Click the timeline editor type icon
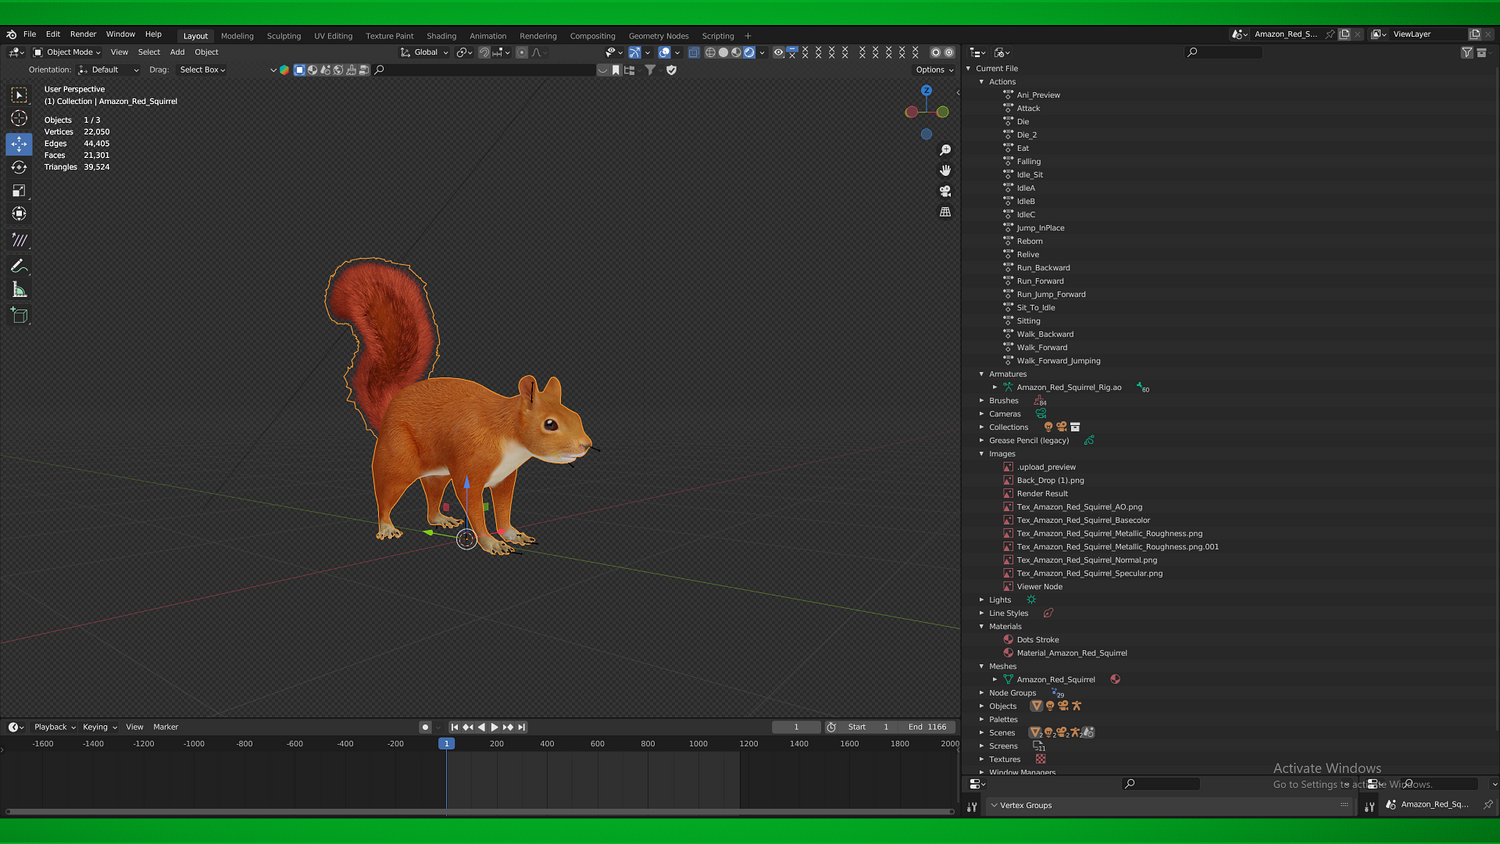 pos(15,727)
